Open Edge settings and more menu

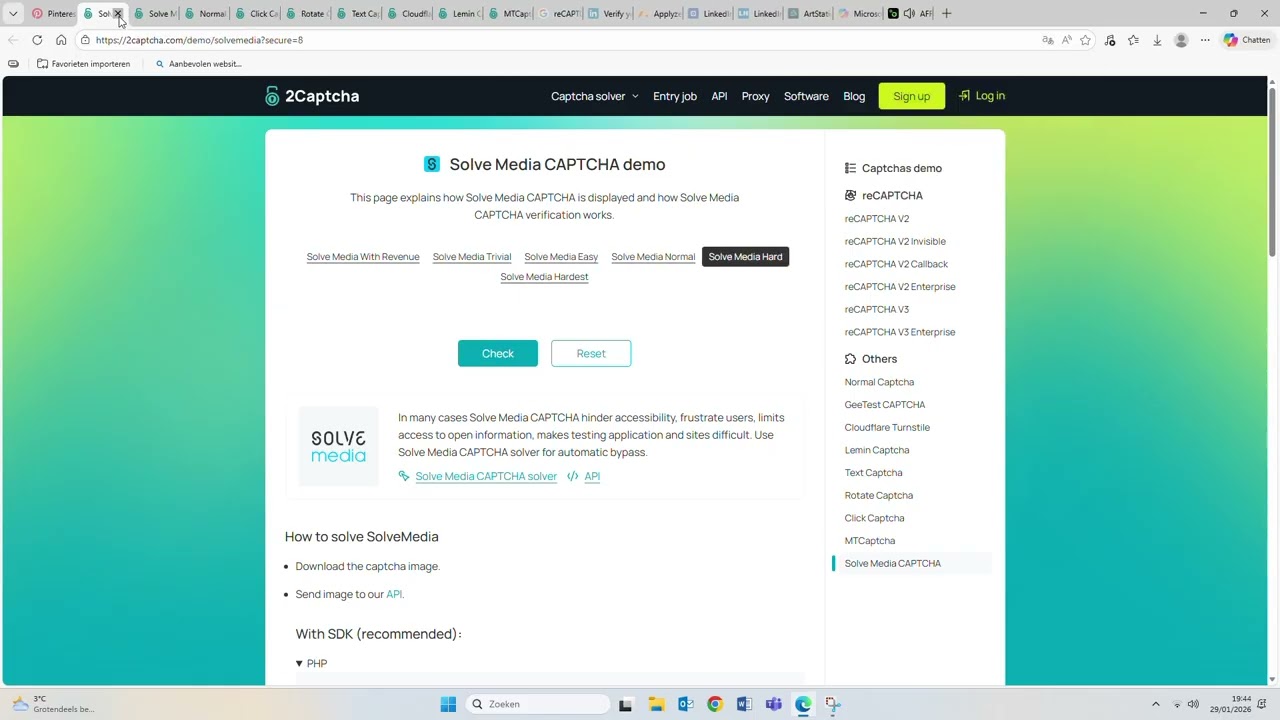click(1205, 40)
